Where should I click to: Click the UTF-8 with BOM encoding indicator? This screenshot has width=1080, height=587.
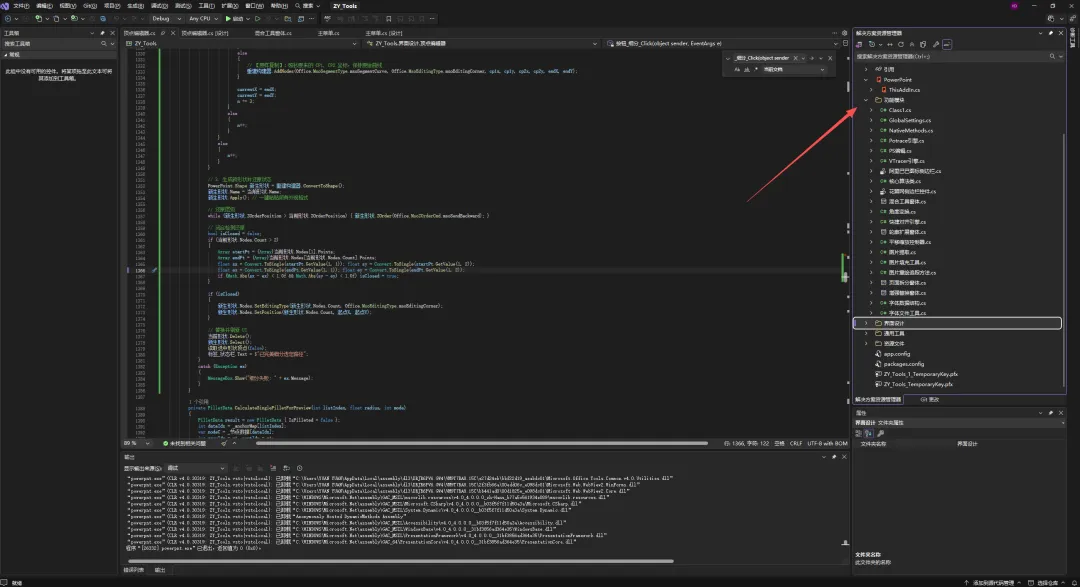pos(827,444)
